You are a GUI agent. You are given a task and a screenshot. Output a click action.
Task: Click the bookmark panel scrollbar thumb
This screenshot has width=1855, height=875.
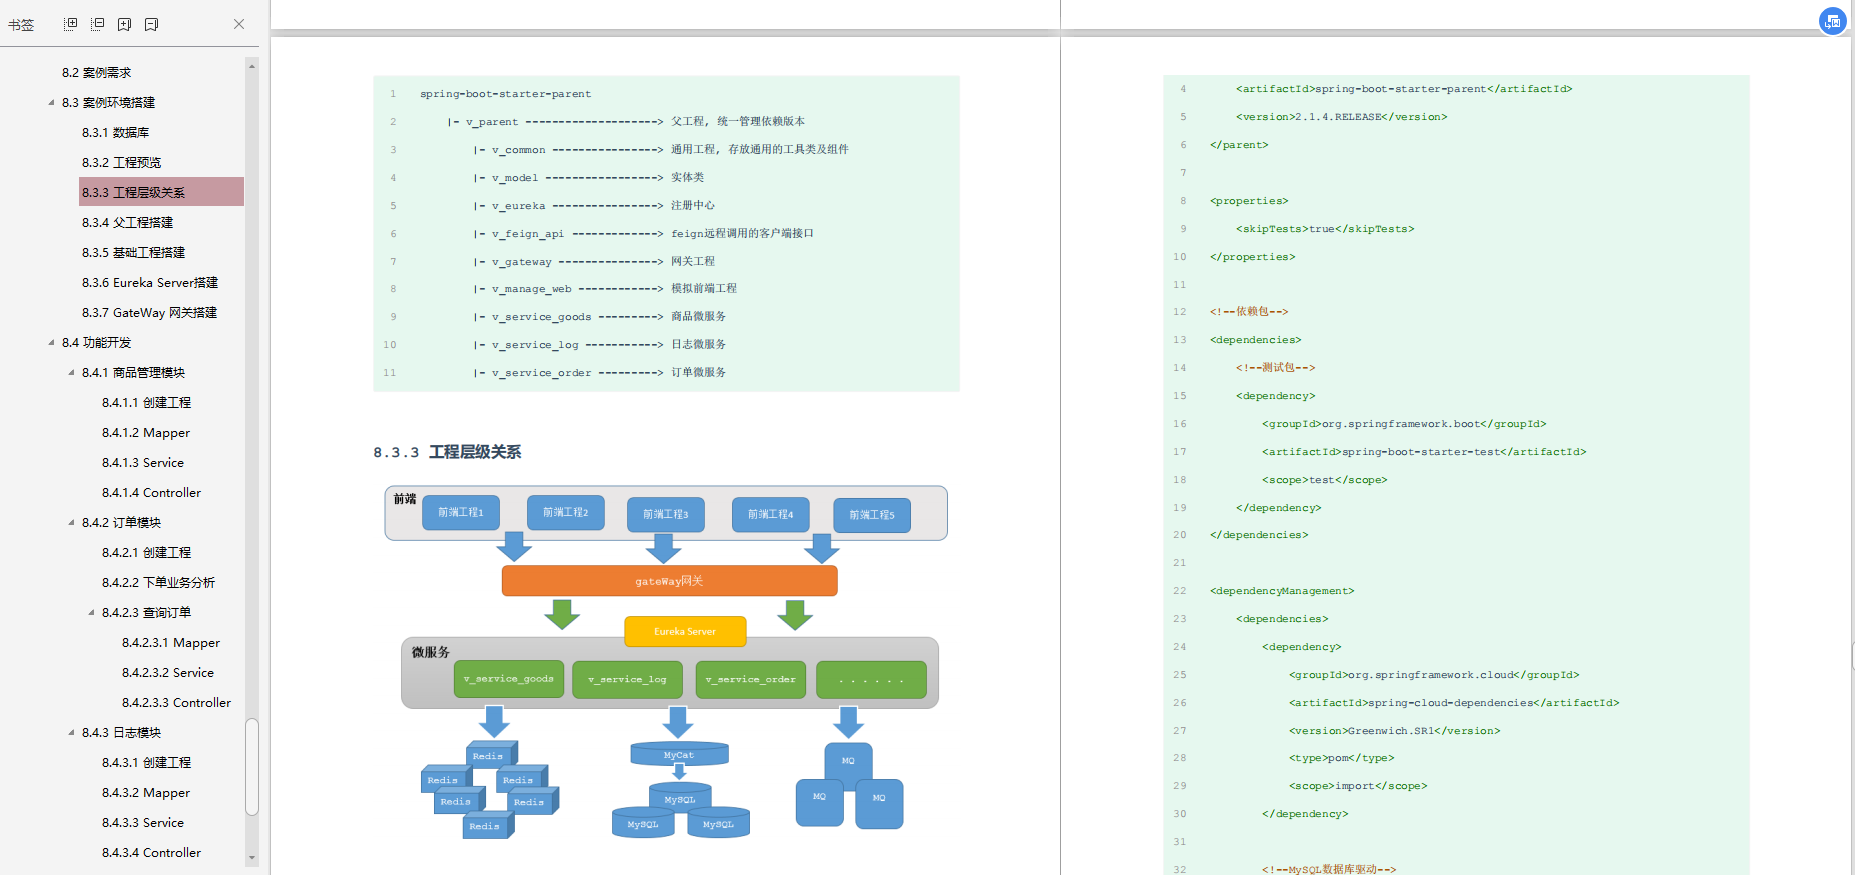click(x=252, y=767)
